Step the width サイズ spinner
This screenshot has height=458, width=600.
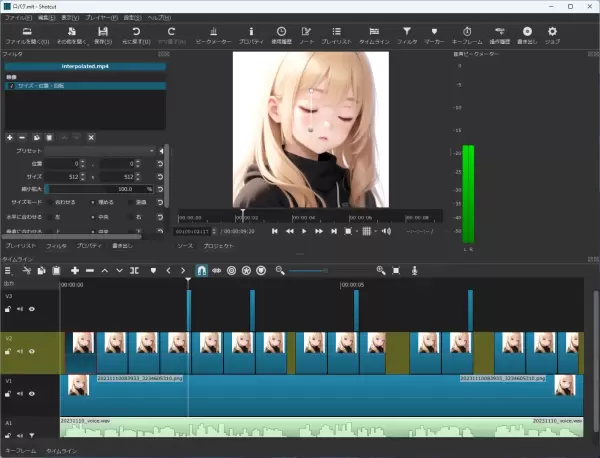[x=83, y=177]
